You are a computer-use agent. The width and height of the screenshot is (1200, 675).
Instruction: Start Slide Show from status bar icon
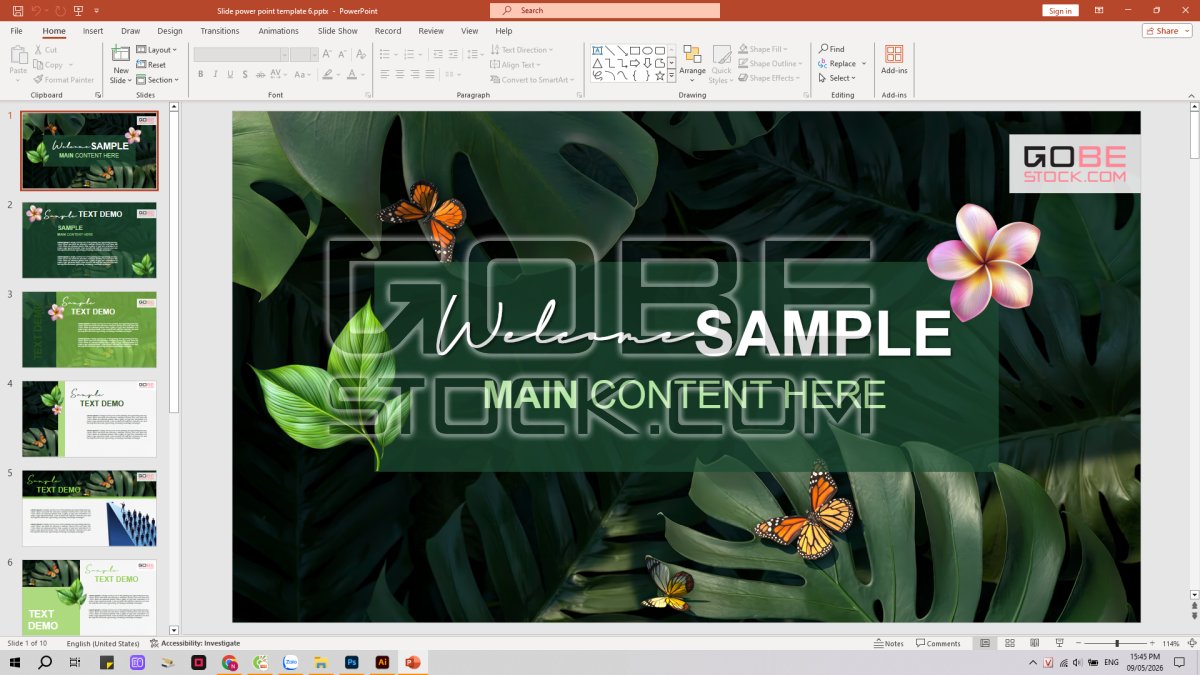[1060, 643]
